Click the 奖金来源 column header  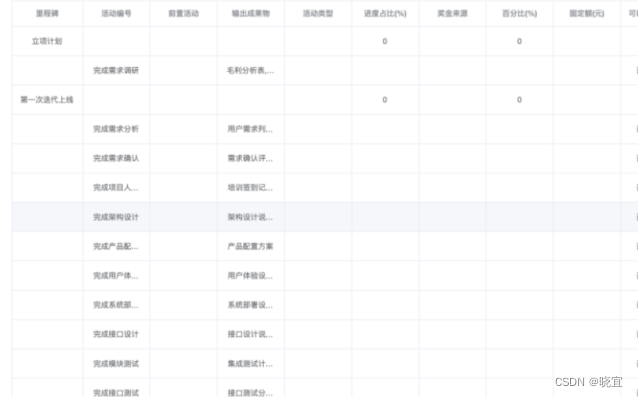tap(452, 13)
